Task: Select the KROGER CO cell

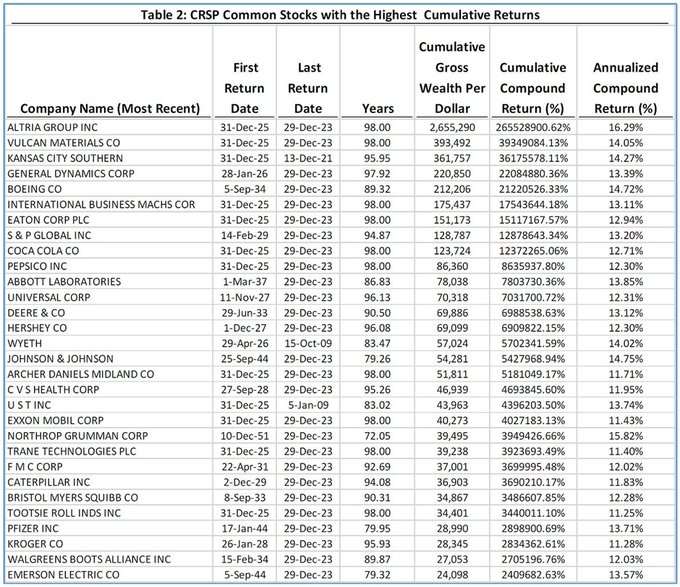Action: click(x=35, y=544)
